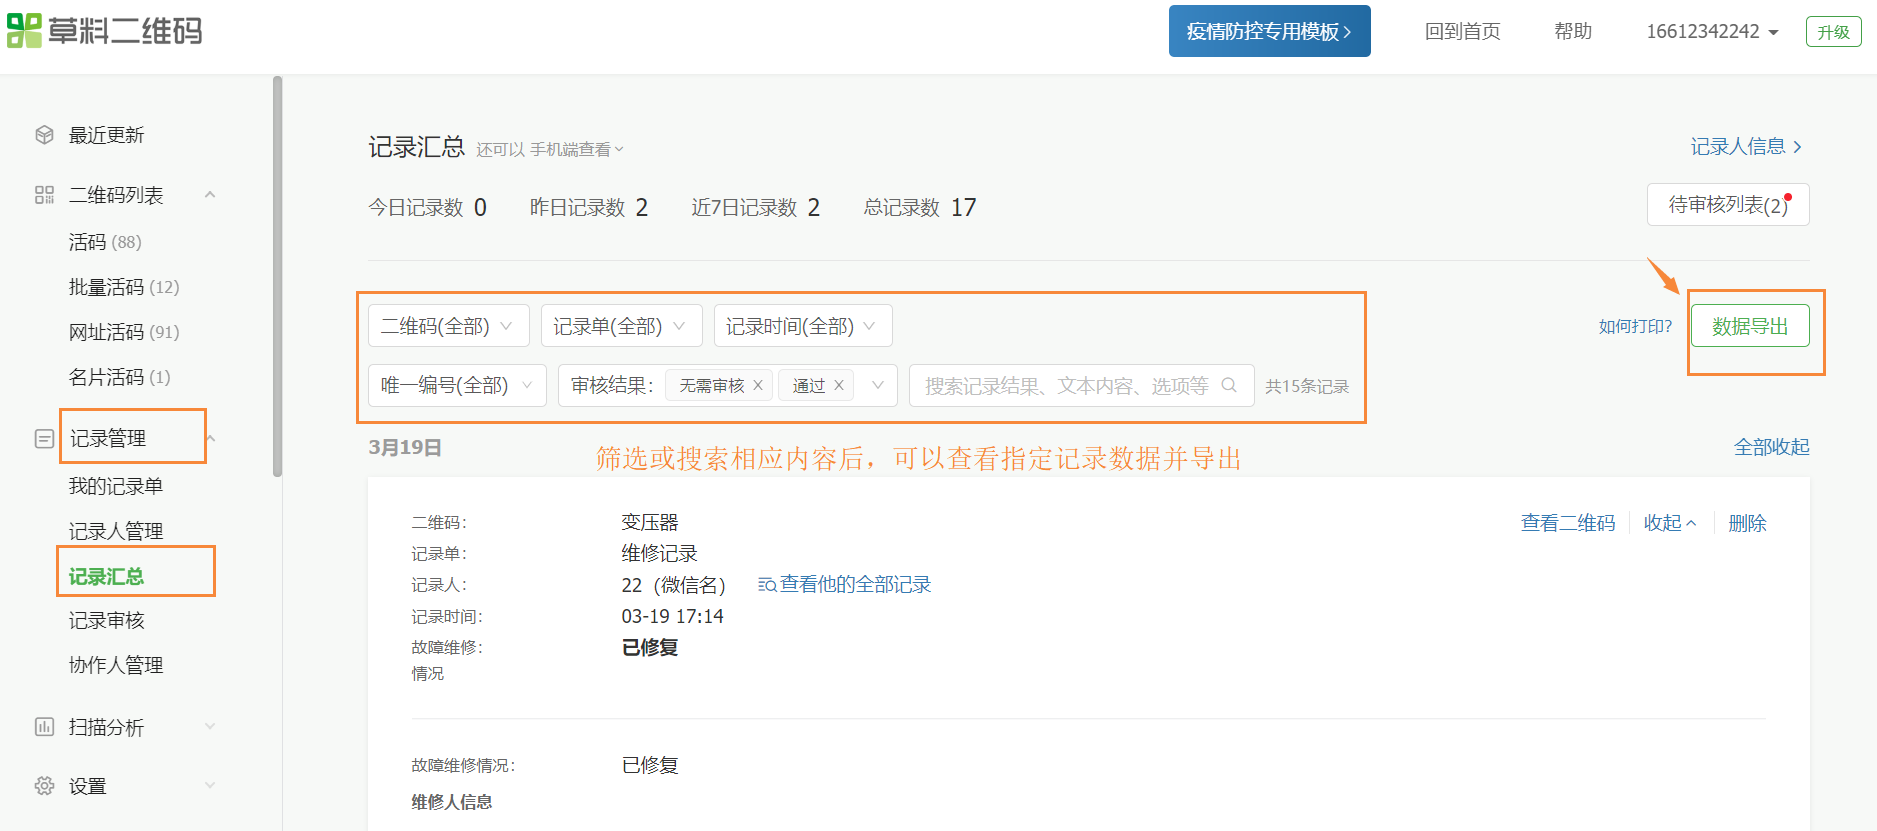1877x831 pixels.
Task: Click the 今日记录数 0 statistic
Action: [427, 207]
